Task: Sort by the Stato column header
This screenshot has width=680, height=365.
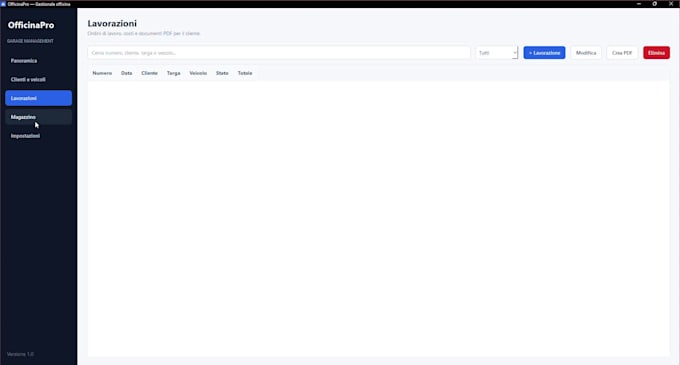Action: coord(222,73)
